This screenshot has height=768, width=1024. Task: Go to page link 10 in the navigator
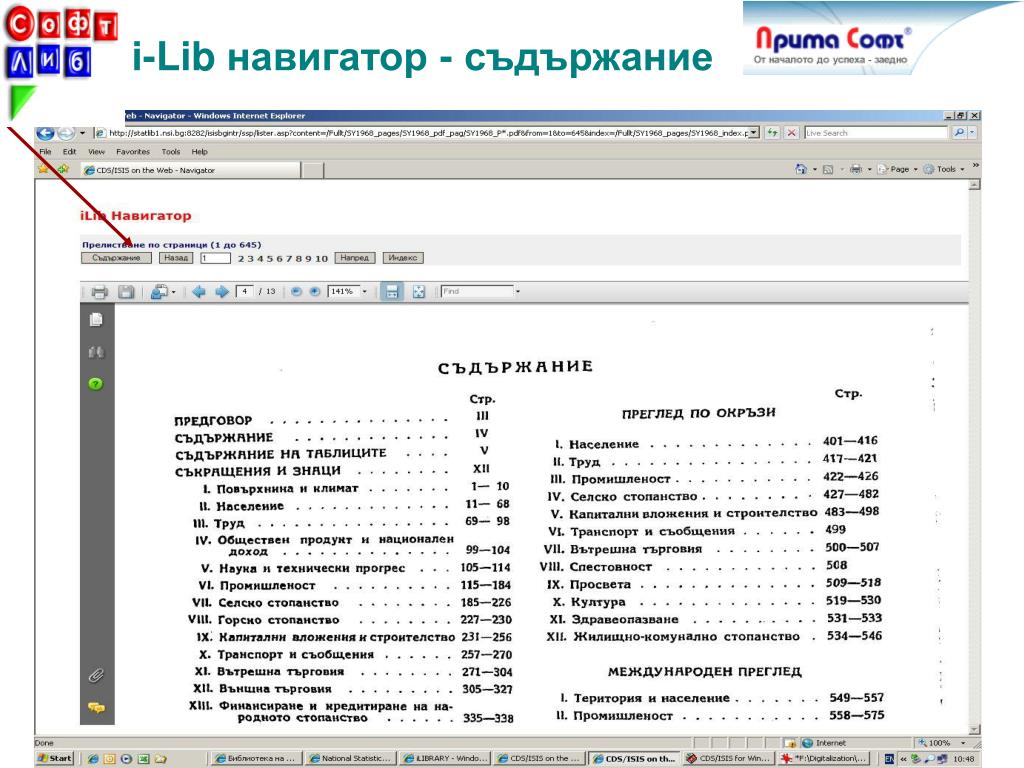click(x=322, y=259)
